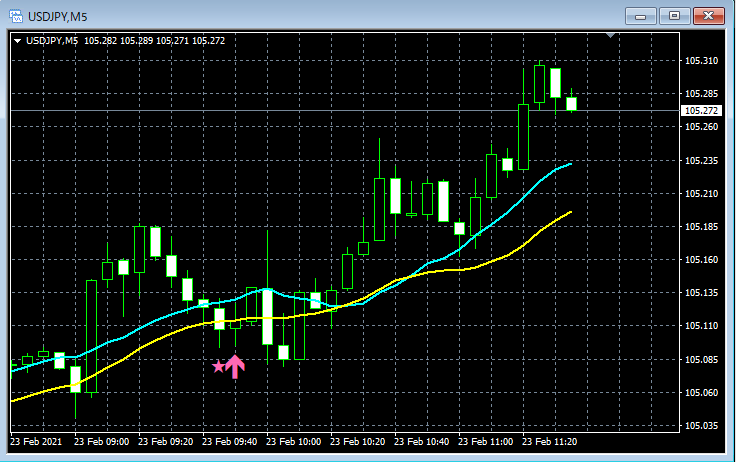This screenshot has width=736, height=462.
Task: Click the price scale label 105.185
Action: [701, 227]
